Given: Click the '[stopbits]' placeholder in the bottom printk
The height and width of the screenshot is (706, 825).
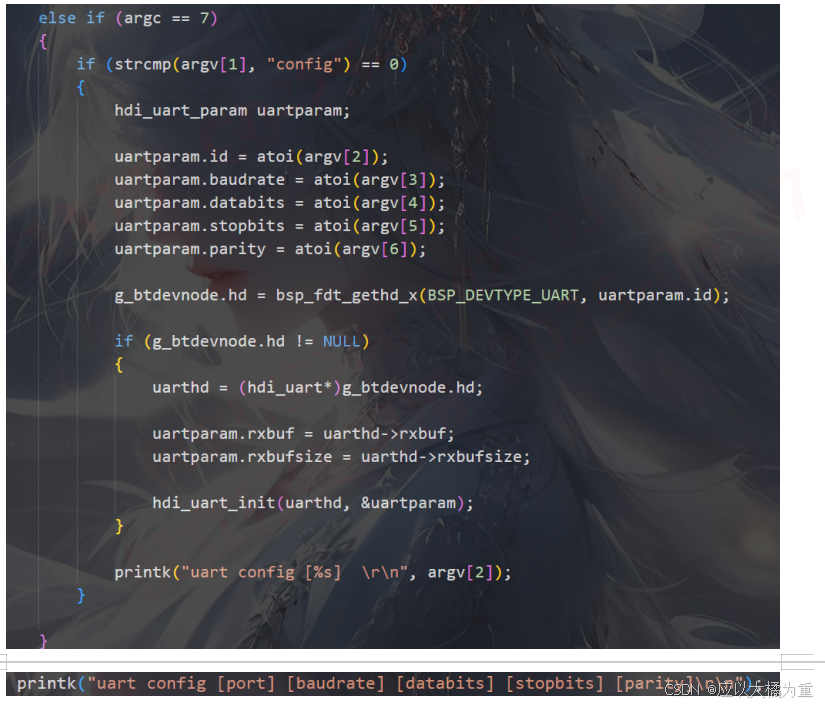Looking at the screenshot, I should pos(555,683).
